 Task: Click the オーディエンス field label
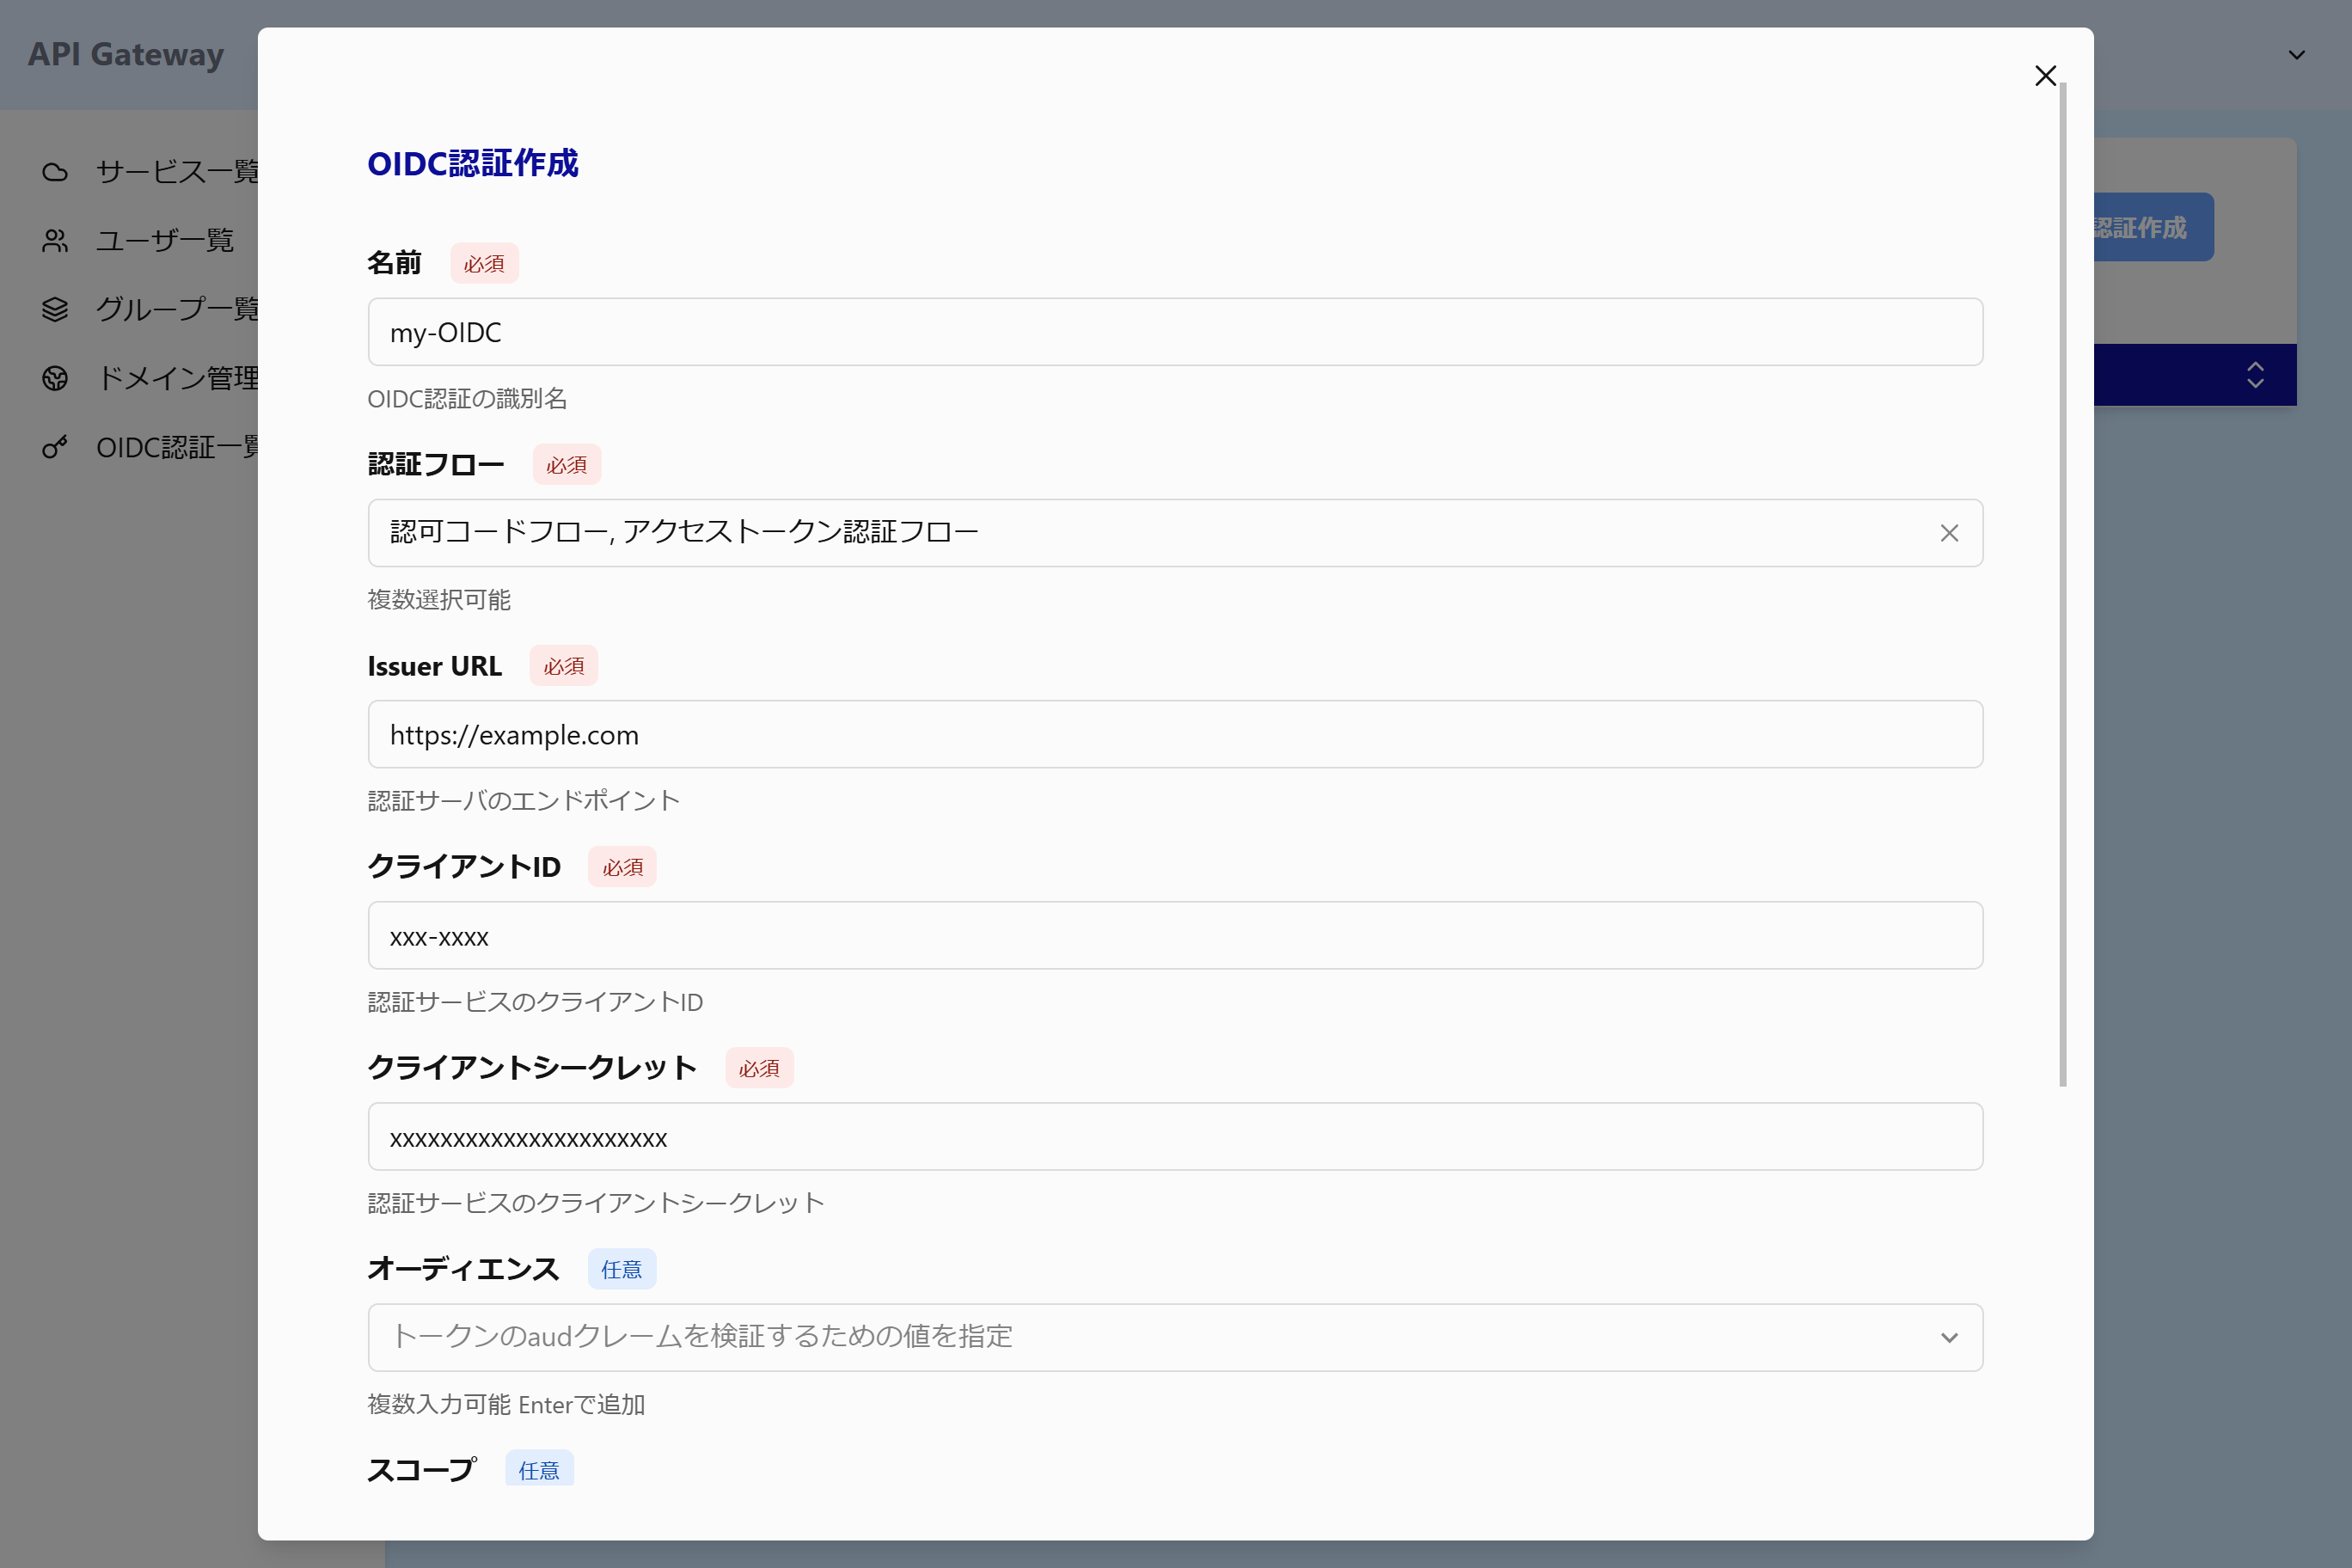[463, 1269]
